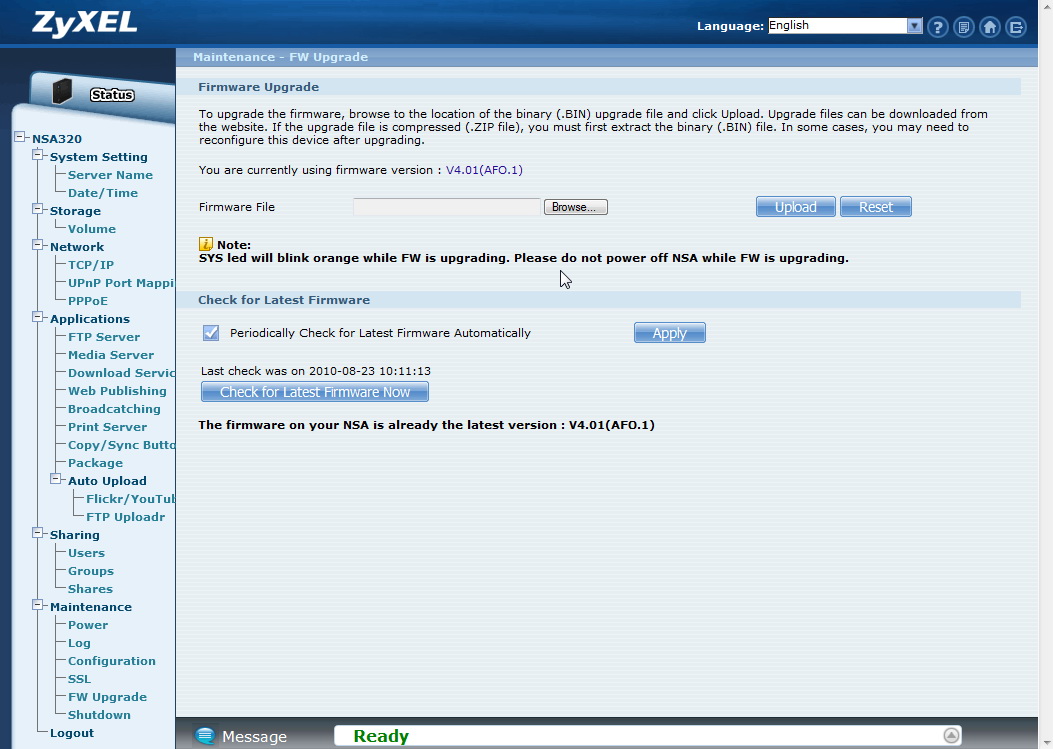Click the Maintenance tree label

click(x=91, y=607)
